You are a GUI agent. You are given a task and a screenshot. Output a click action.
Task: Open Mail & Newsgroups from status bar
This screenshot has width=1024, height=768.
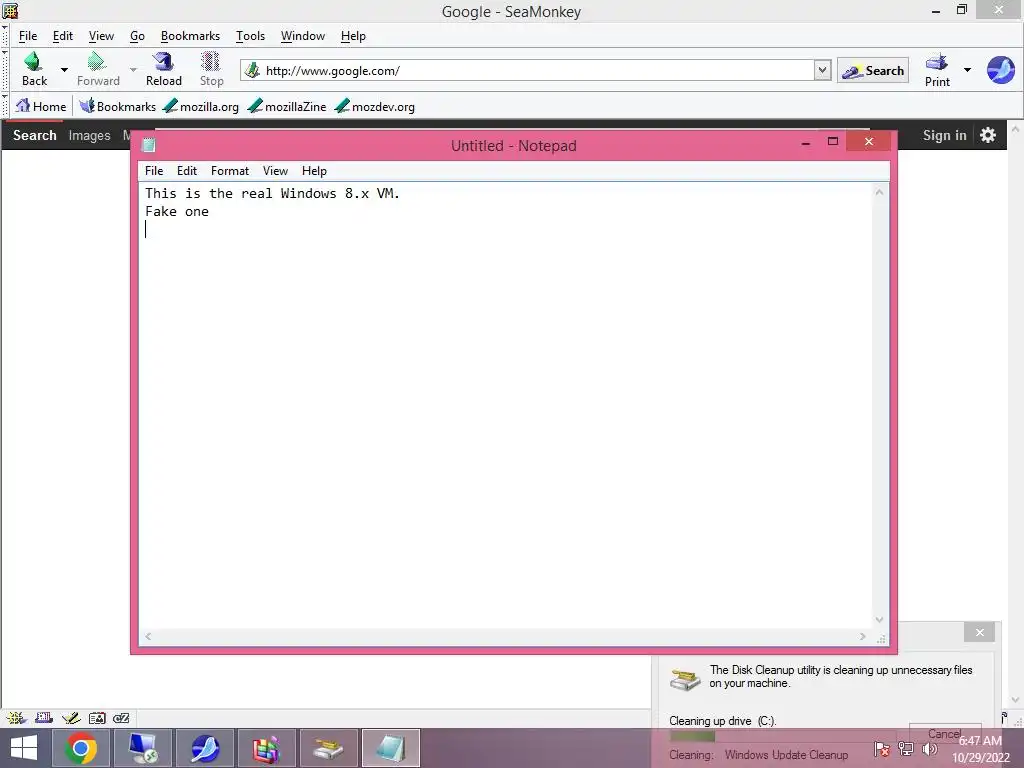[44, 718]
